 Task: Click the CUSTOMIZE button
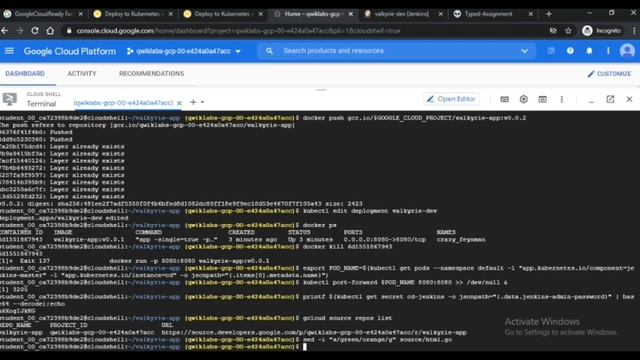[609, 74]
